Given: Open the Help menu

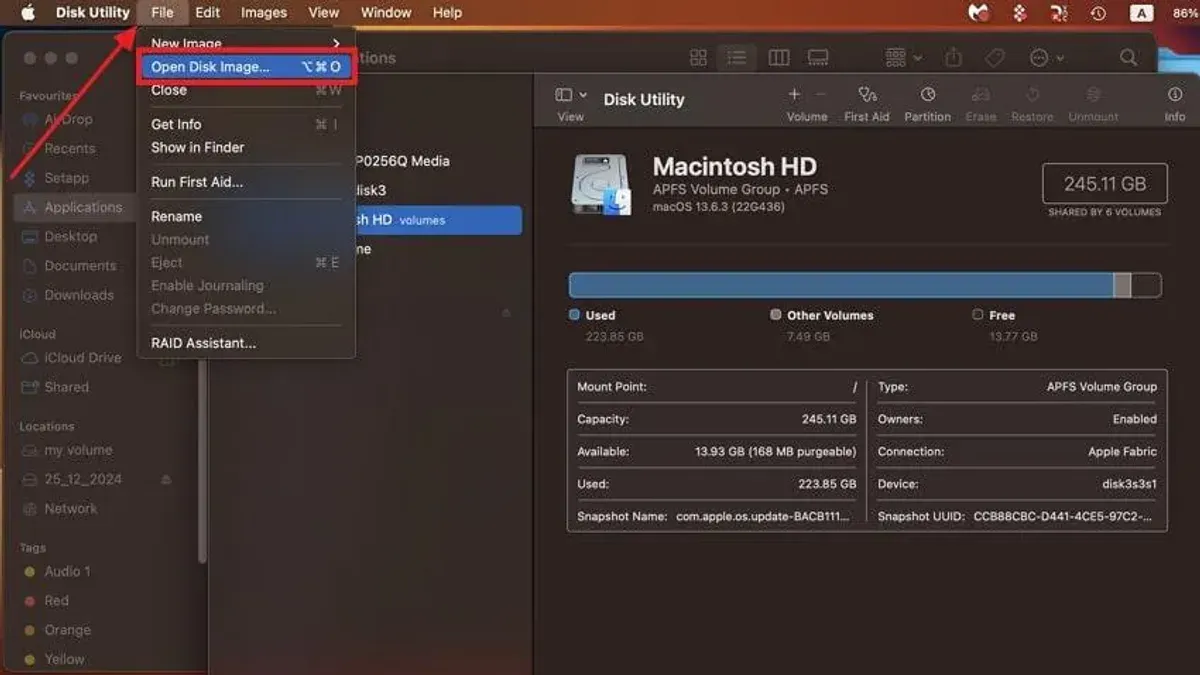Looking at the screenshot, I should (447, 12).
